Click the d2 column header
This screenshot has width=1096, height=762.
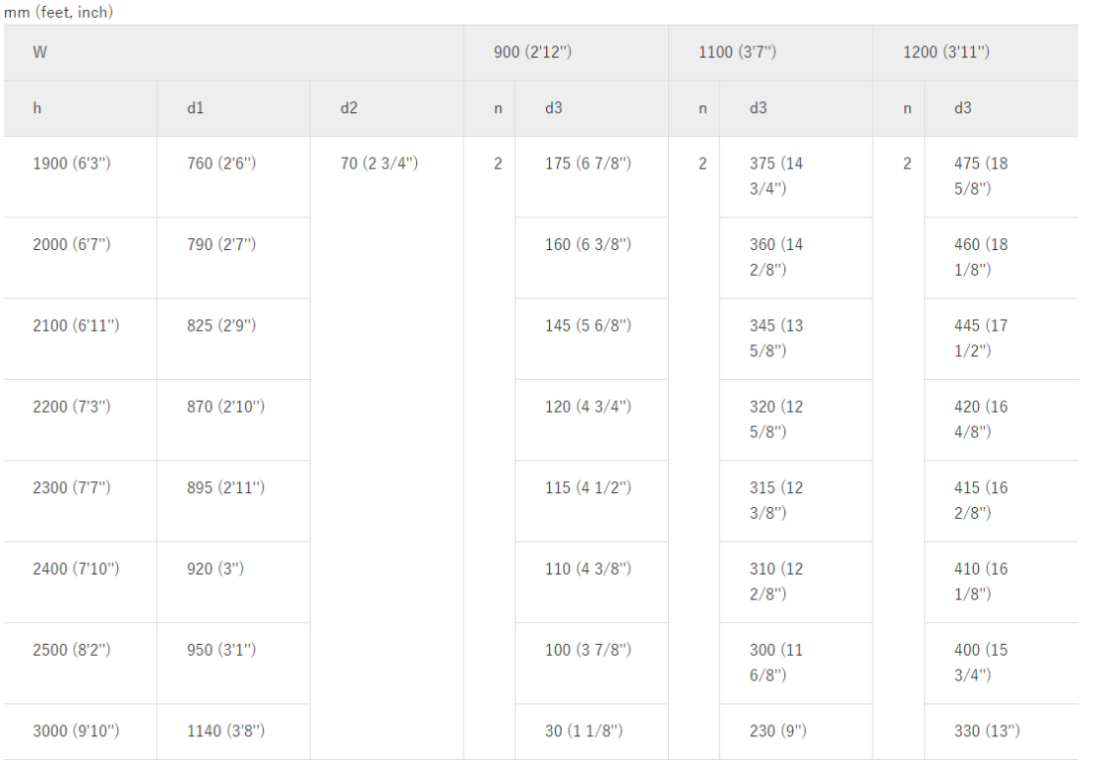[x=349, y=108]
